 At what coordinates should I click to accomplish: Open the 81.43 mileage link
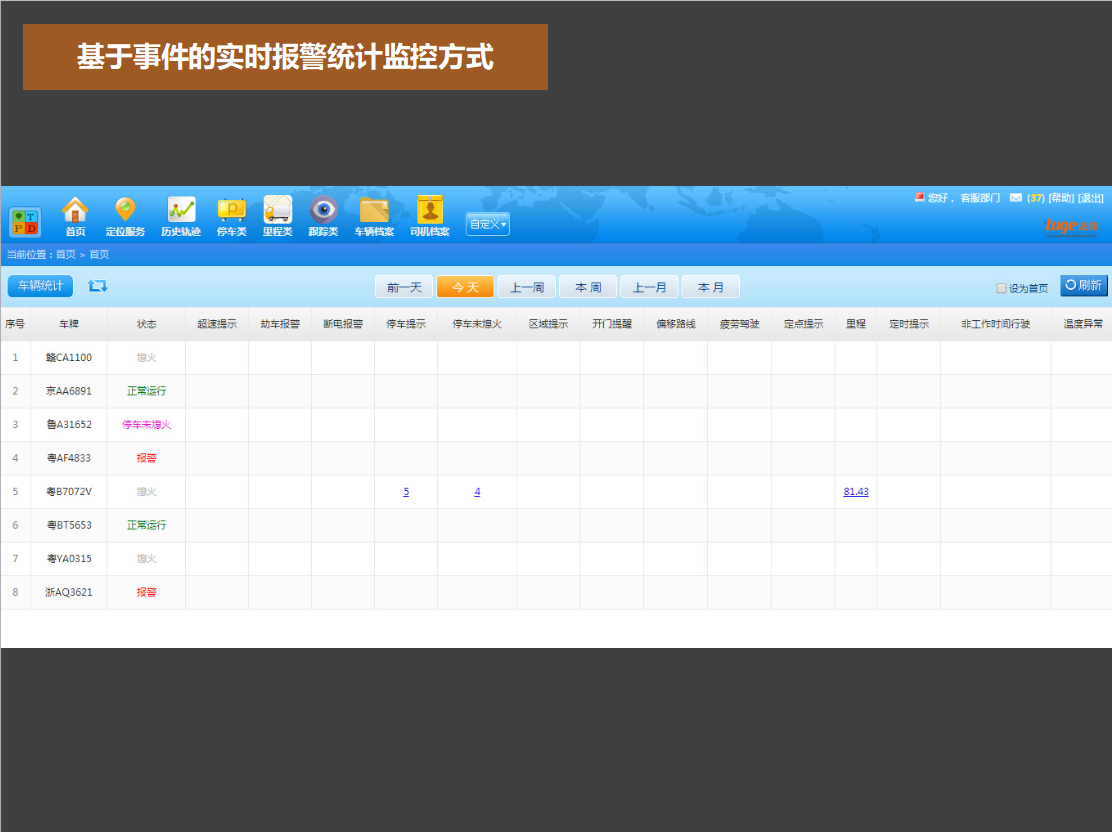tap(856, 492)
